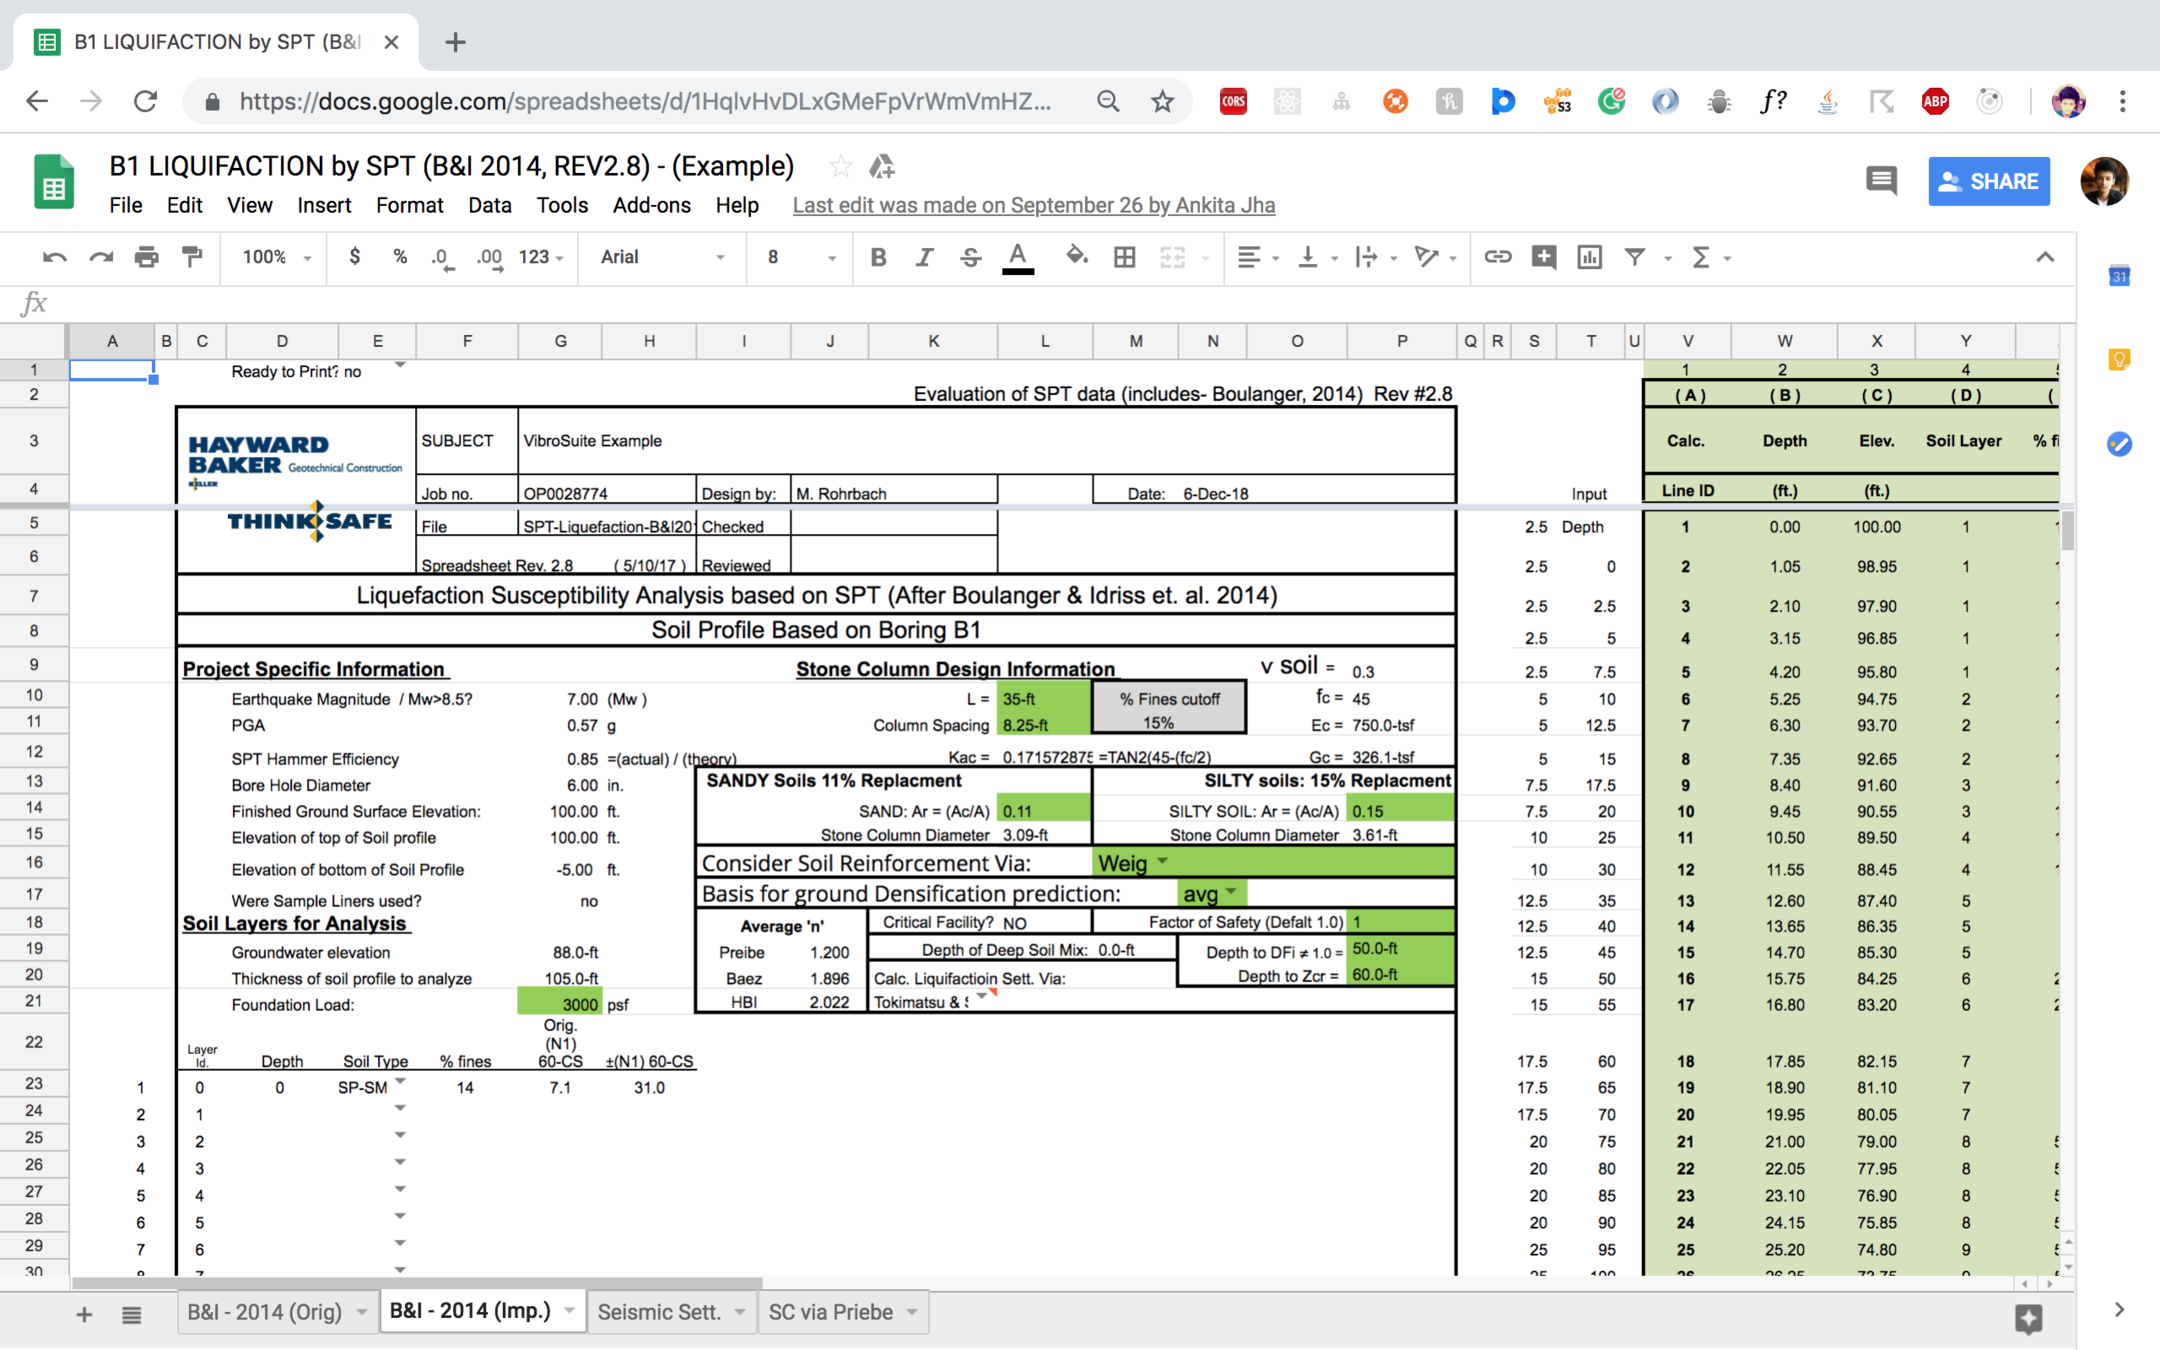
Task: Open the comments history icon
Action: click(1881, 181)
